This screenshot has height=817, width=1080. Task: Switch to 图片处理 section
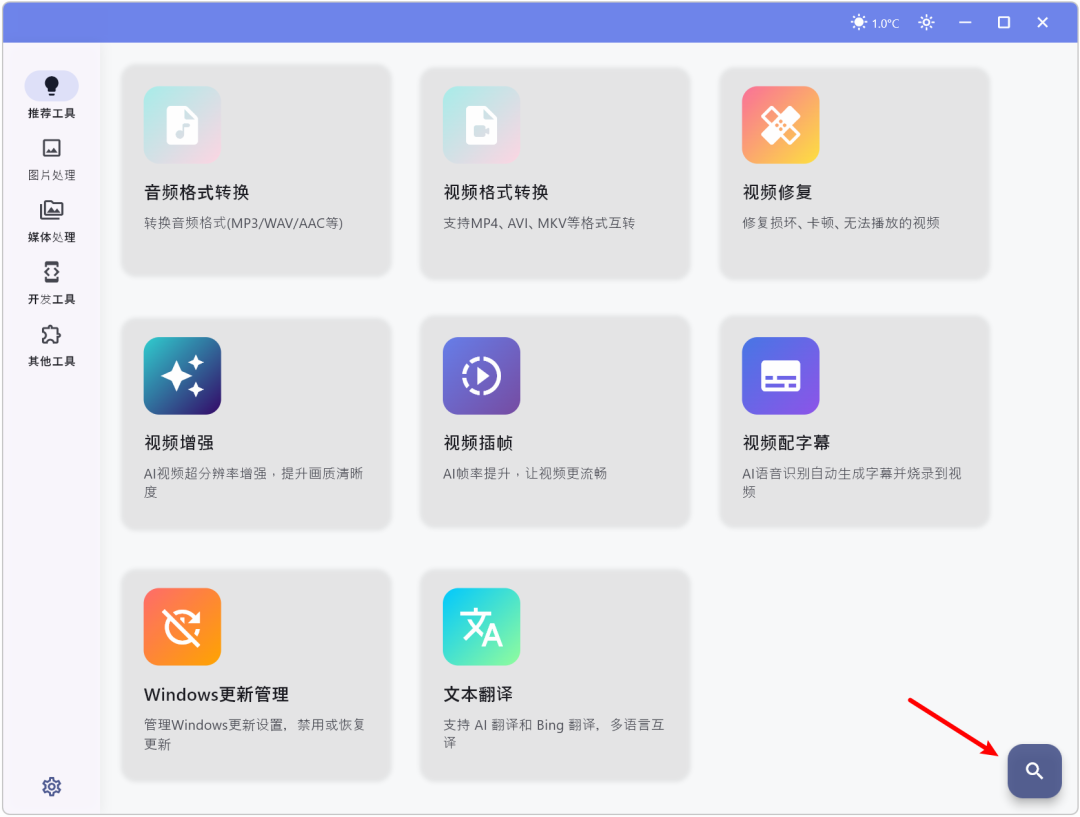tap(52, 159)
